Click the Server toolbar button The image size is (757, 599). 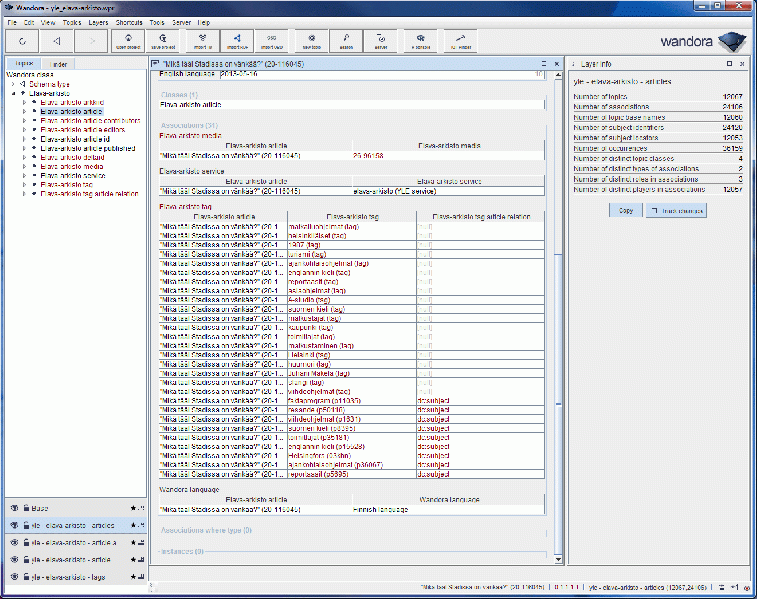point(380,41)
